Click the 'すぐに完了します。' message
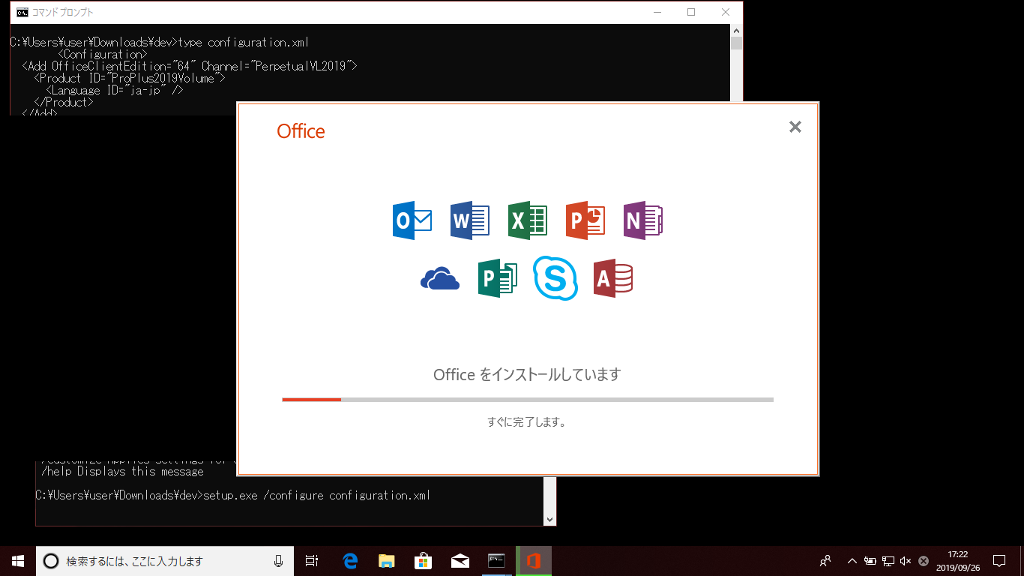This screenshot has height=576, width=1024. 527,422
